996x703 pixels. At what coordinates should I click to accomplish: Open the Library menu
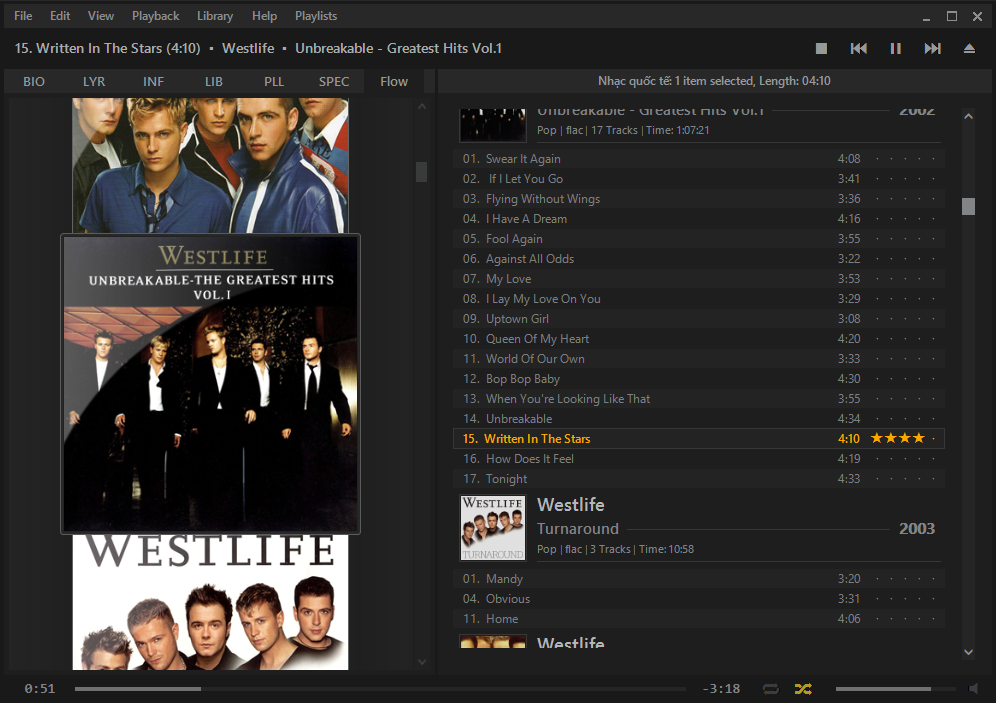pos(215,16)
